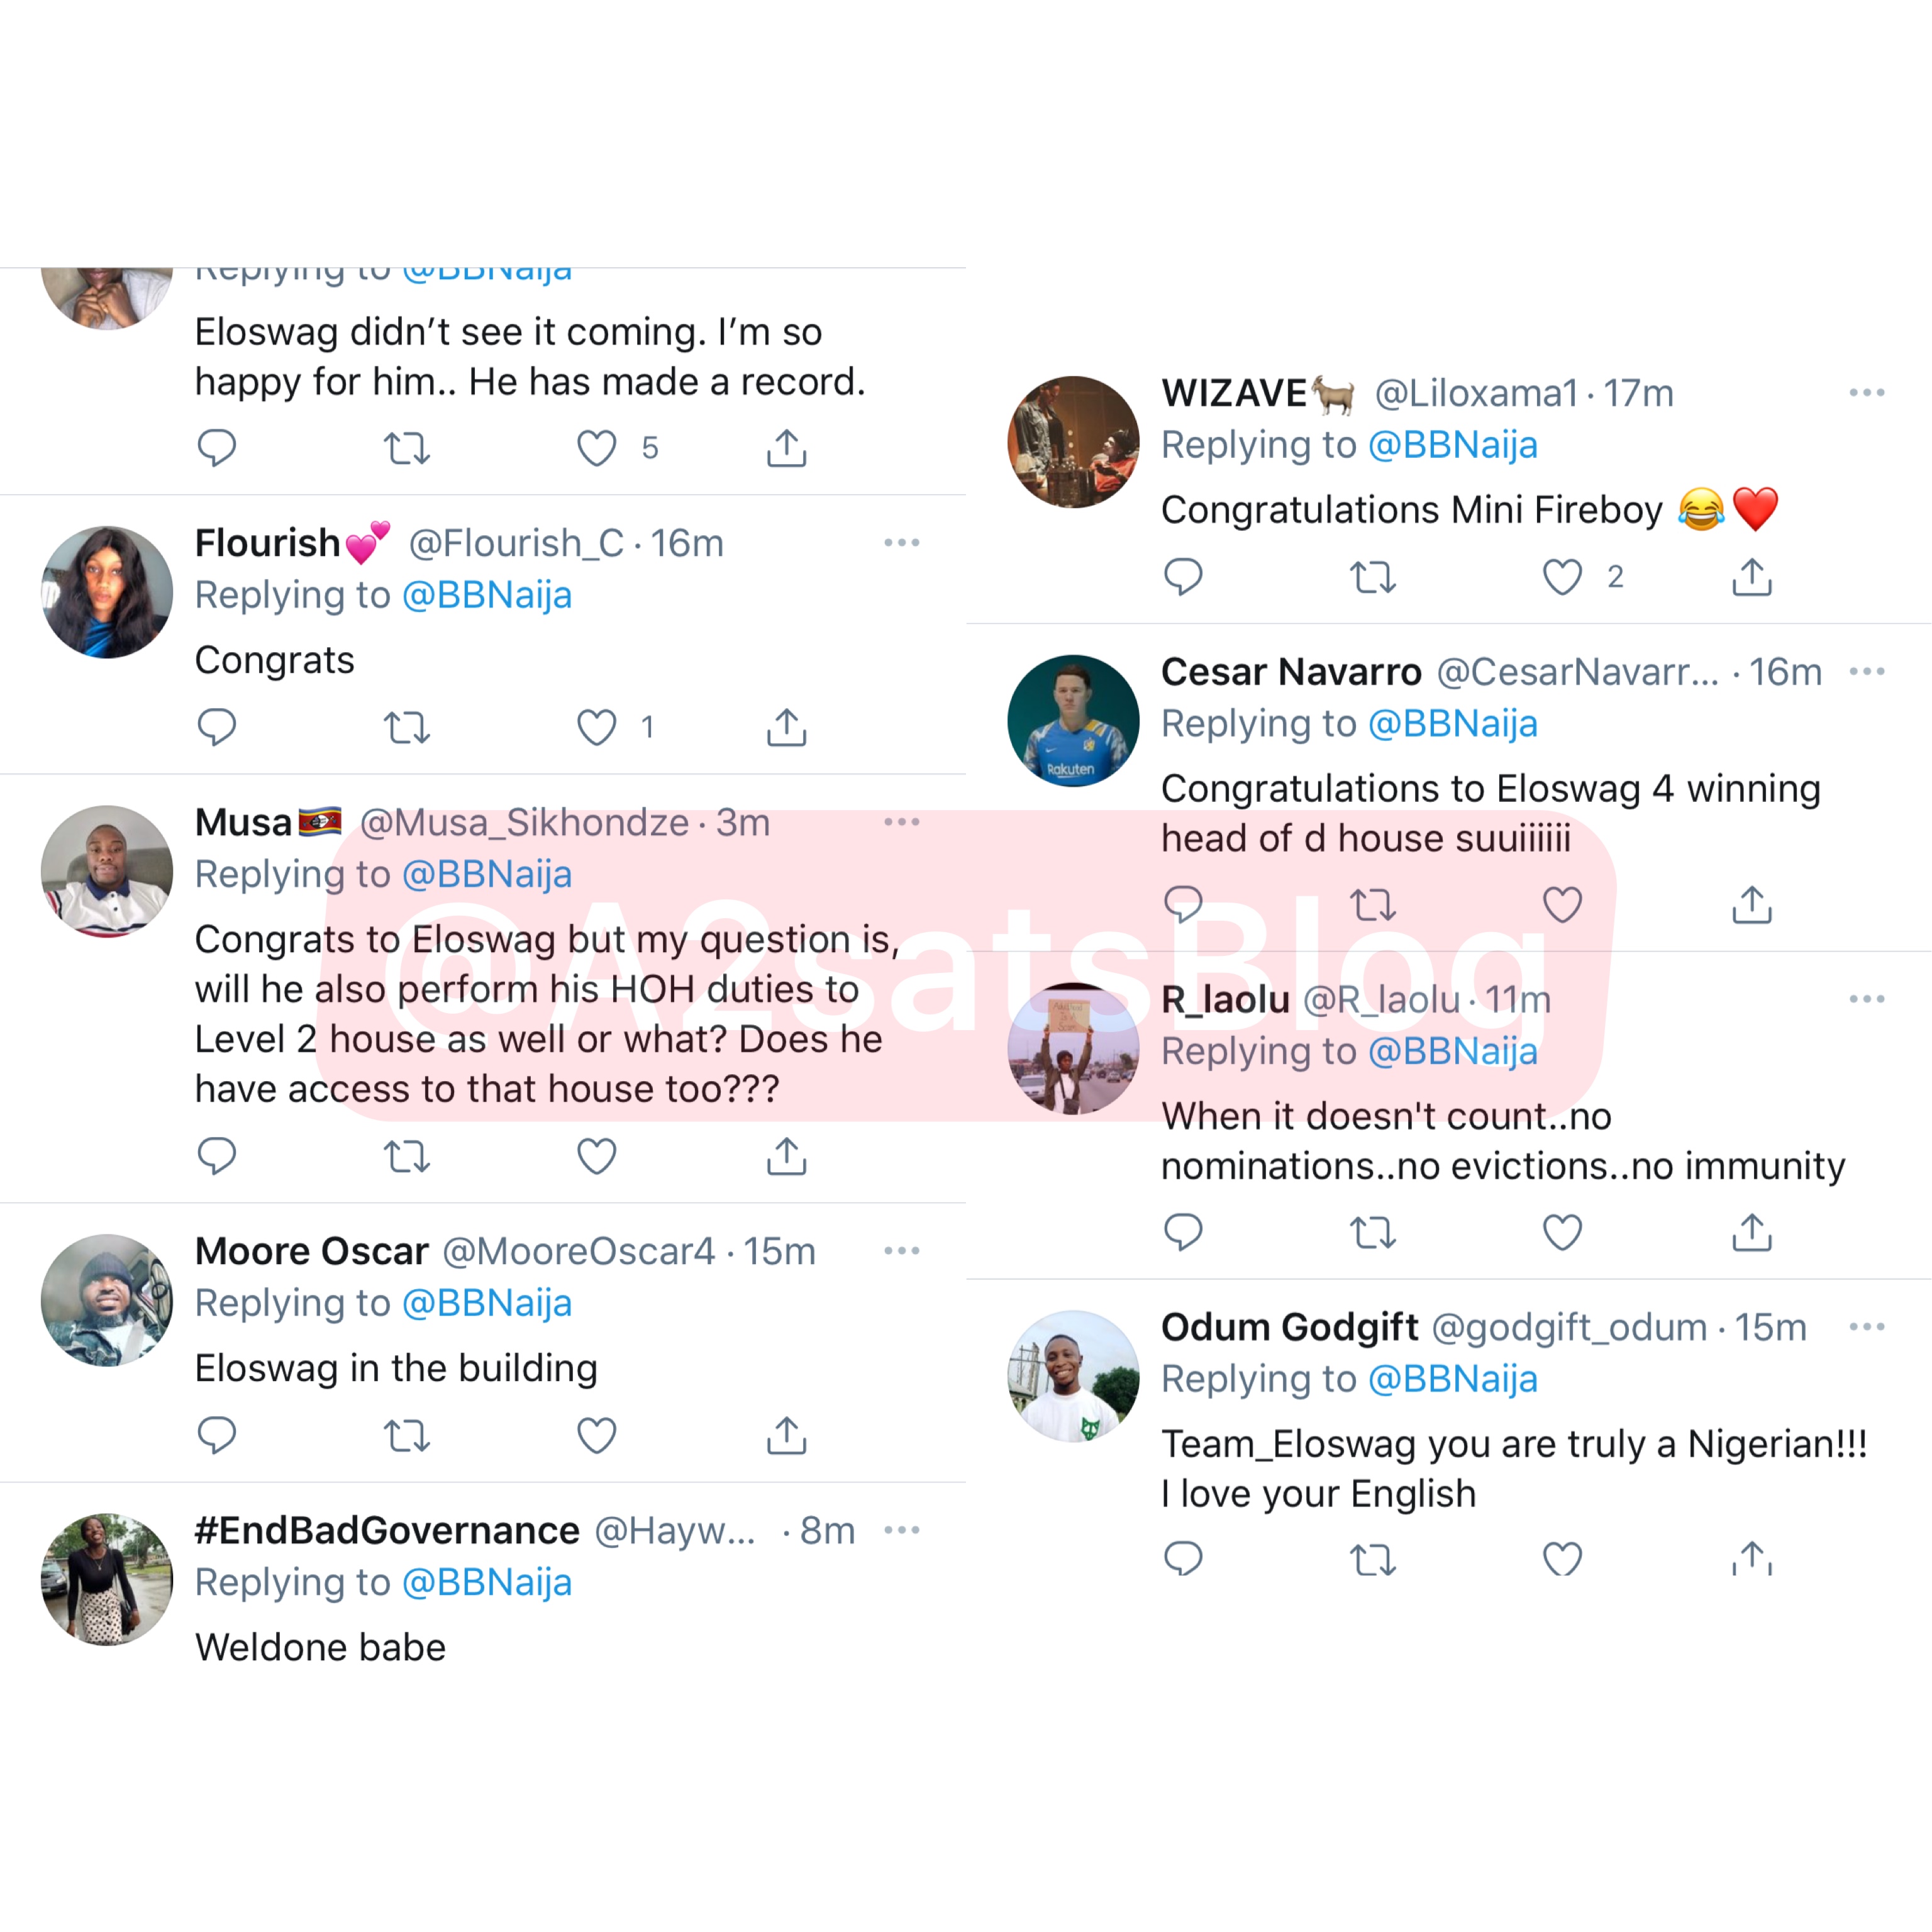Share WIZAVE's Mini Fireboy tweet

pyautogui.click(x=1752, y=577)
